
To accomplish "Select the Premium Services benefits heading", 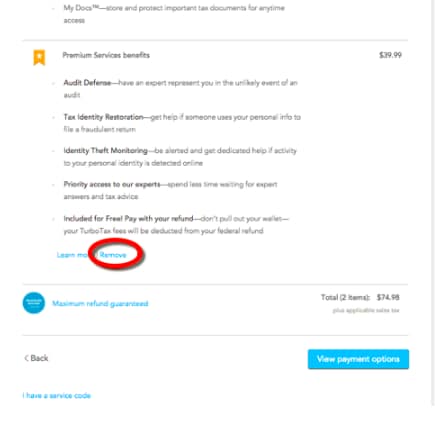I will (106, 55).
